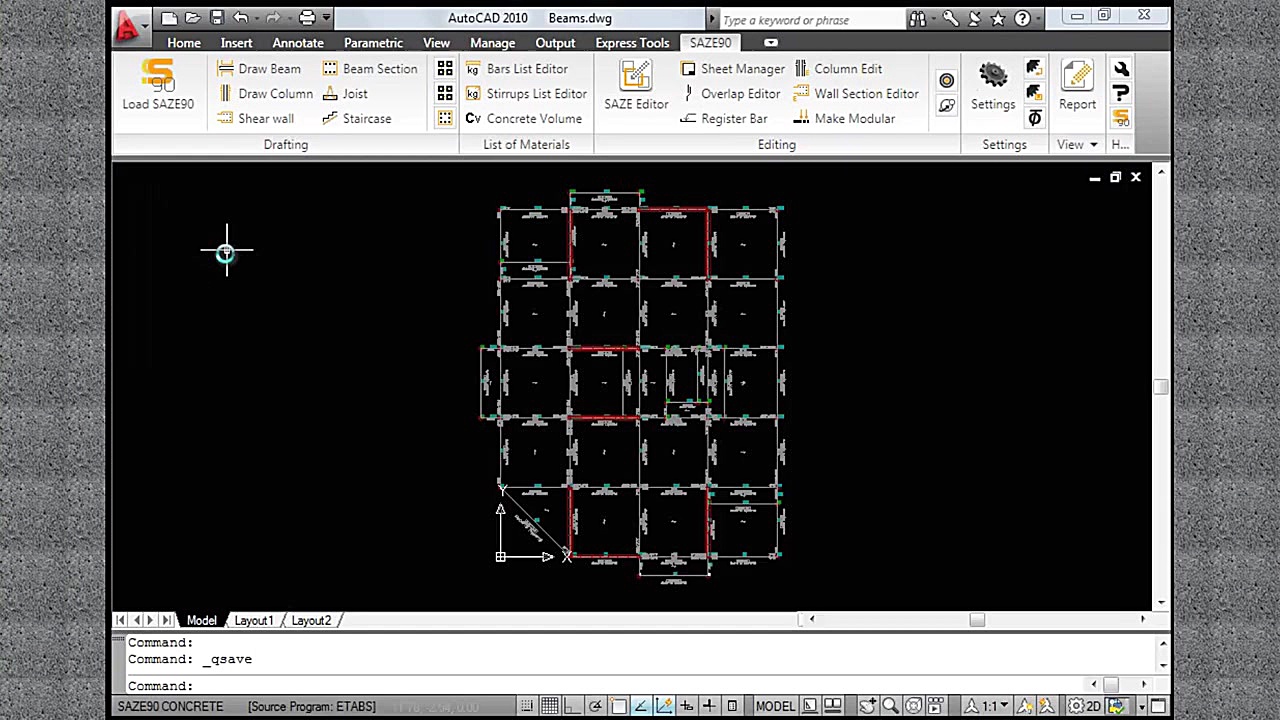1280x720 pixels.
Task: Select the Draw Column tool
Action: point(265,94)
